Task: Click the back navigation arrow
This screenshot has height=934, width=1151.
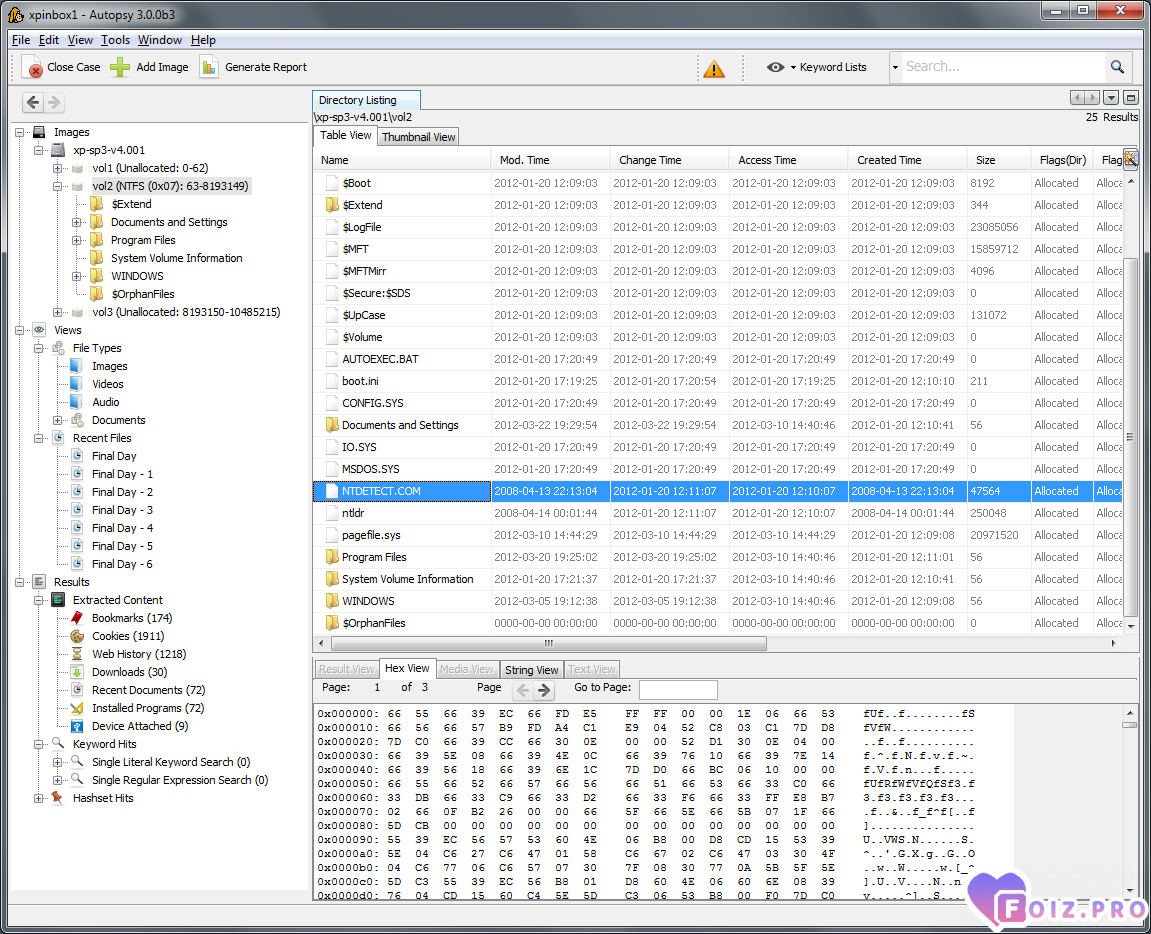Action: point(33,102)
